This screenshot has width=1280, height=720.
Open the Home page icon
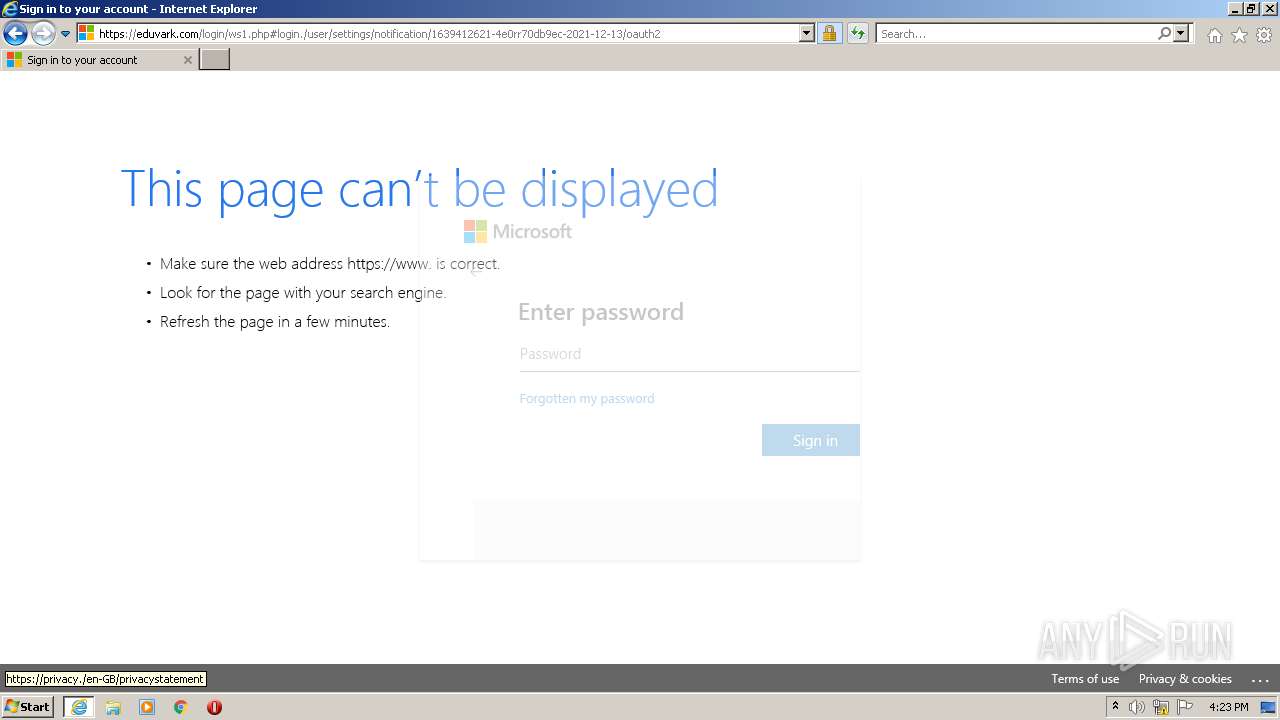tap(1214, 35)
